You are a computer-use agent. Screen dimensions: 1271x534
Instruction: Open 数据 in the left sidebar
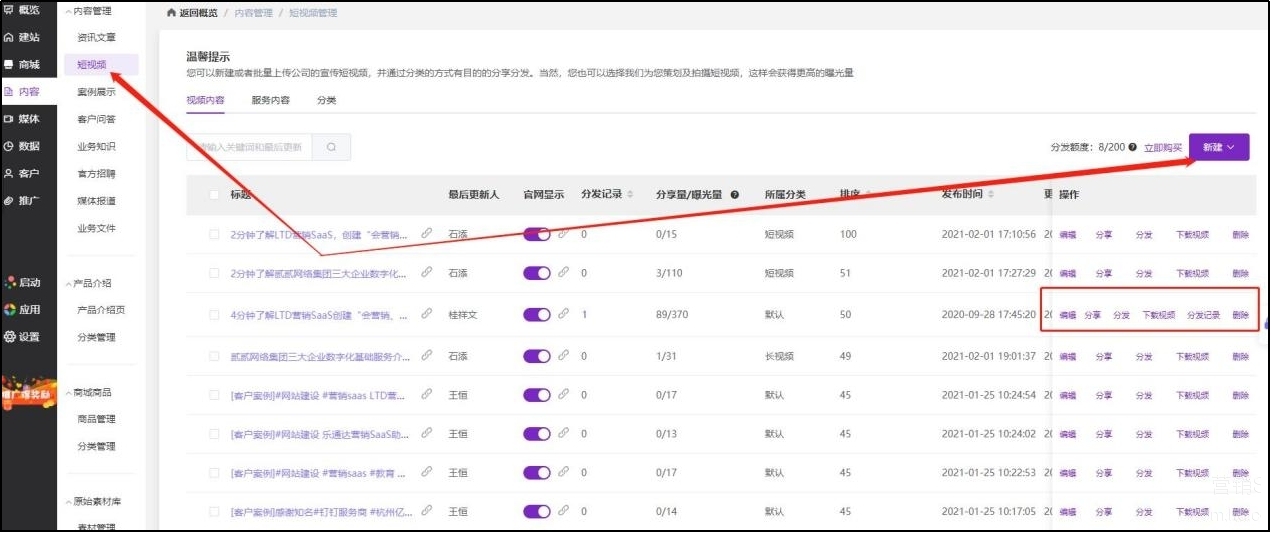click(x=22, y=146)
